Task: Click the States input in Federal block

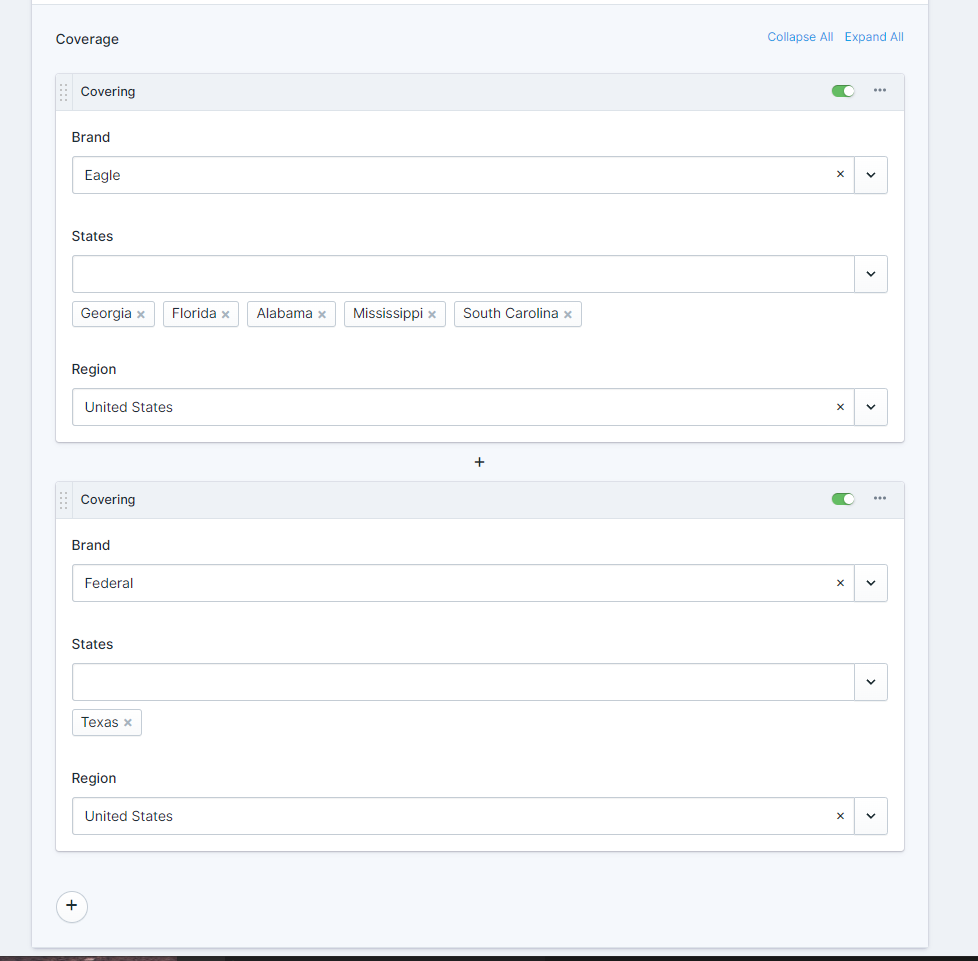Action: [463, 682]
